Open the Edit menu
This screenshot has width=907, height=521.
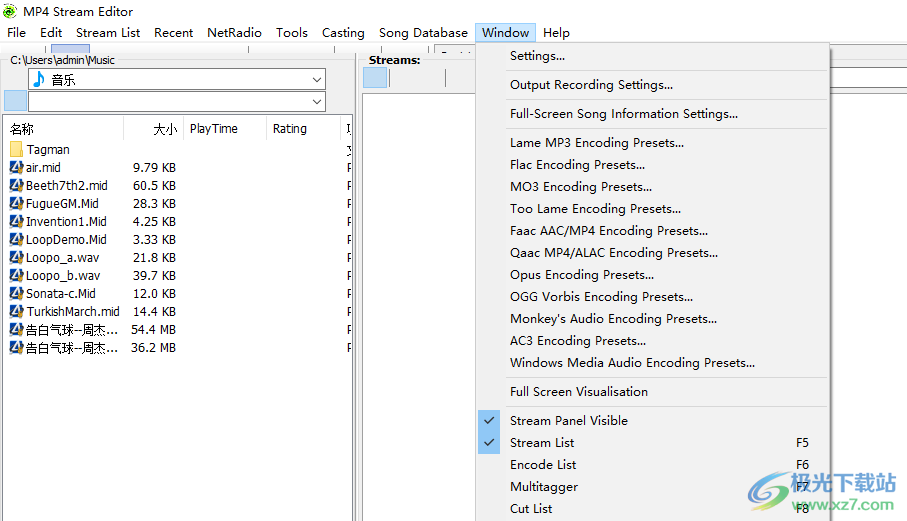(51, 33)
